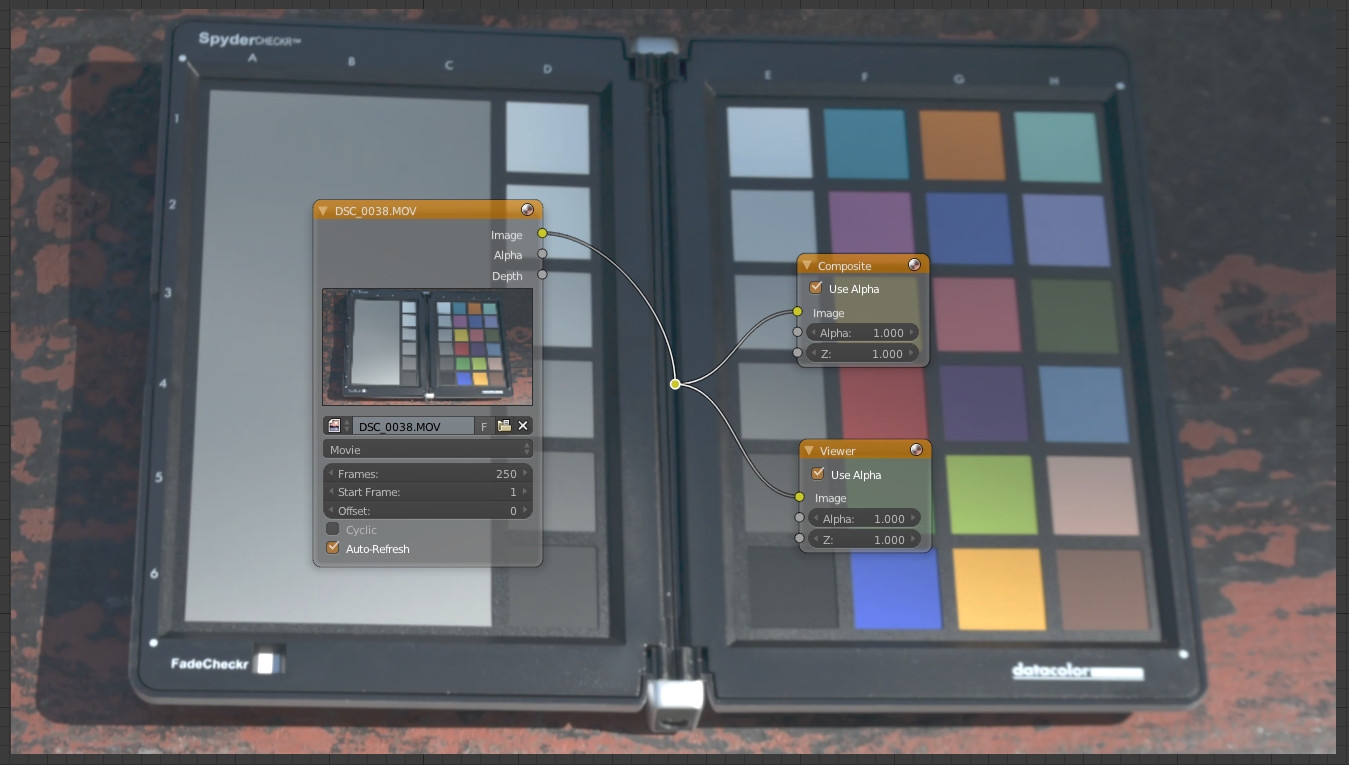Screen dimensions: 1349x765
Task: Open the image datablock browse icon
Action: tap(338, 426)
